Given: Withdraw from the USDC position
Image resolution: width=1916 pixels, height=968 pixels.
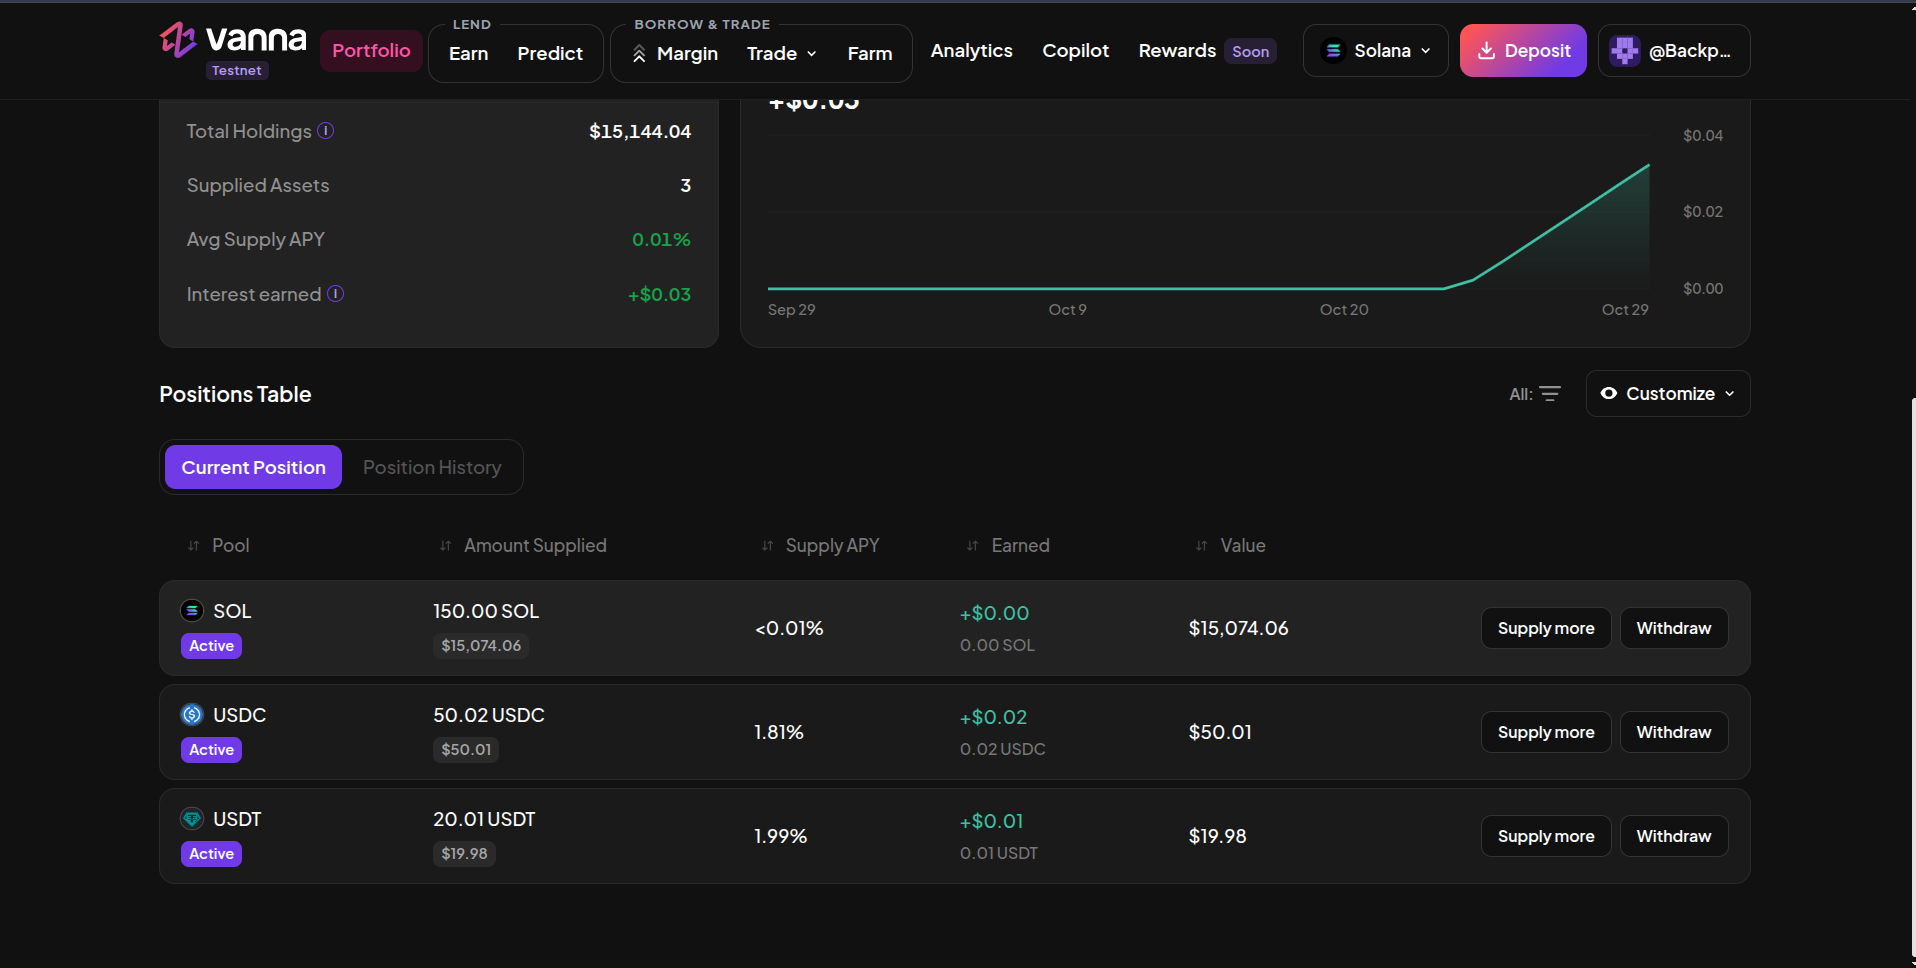Looking at the screenshot, I should click(1674, 732).
